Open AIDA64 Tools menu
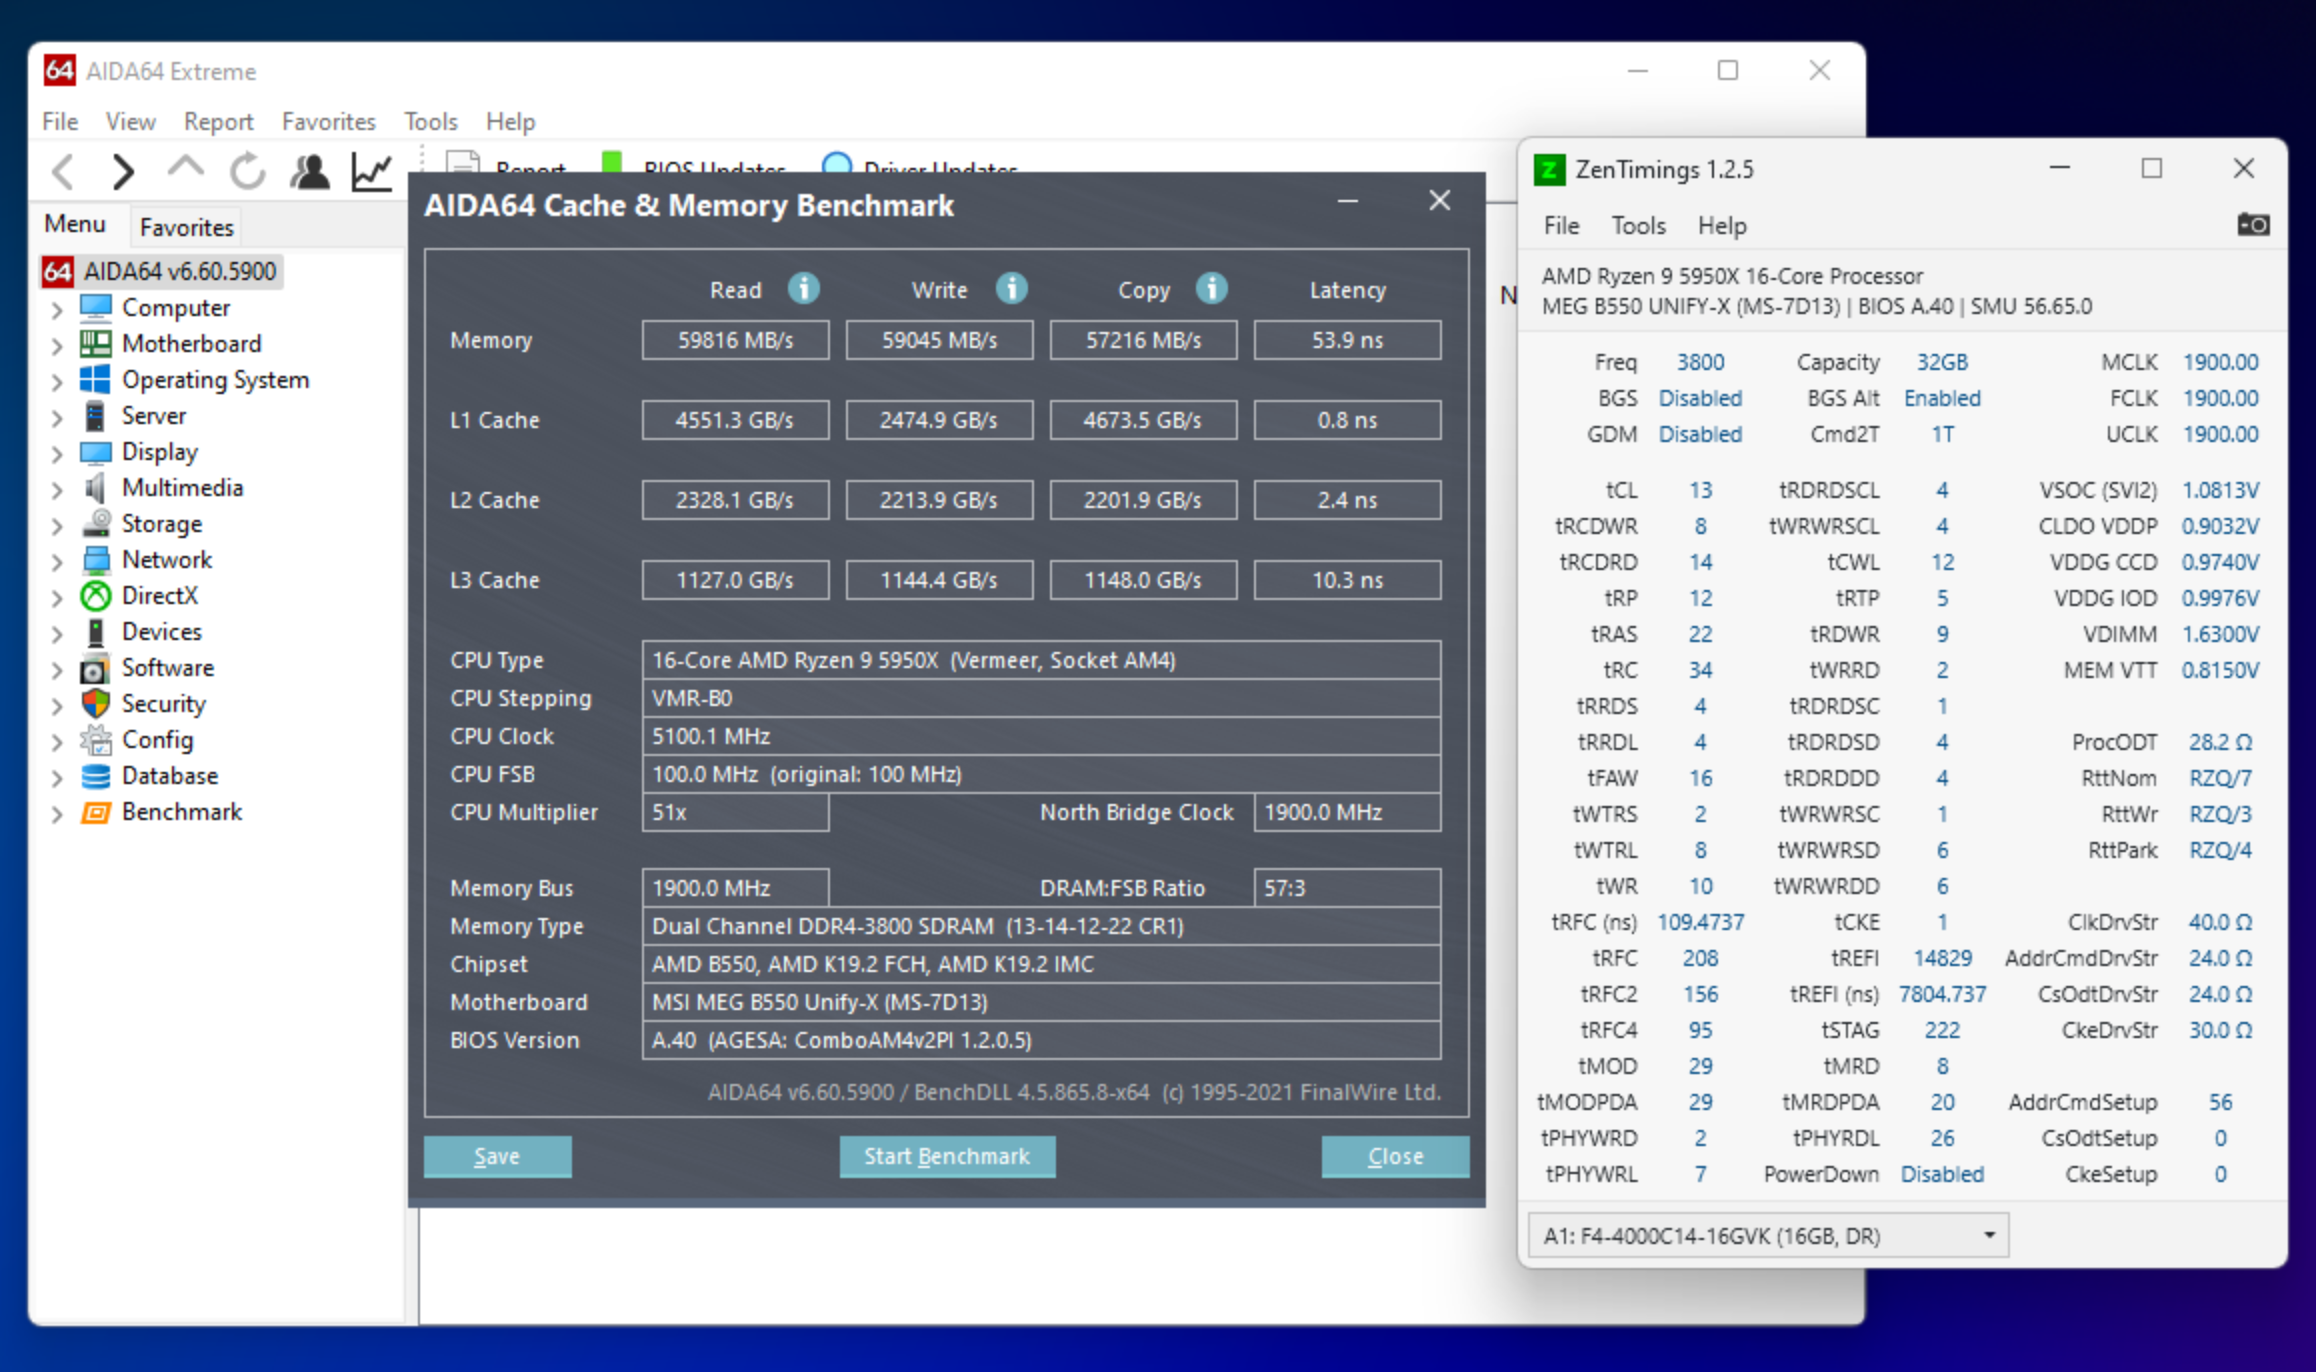Image resolution: width=2316 pixels, height=1372 pixels. click(x=430, y=121)
